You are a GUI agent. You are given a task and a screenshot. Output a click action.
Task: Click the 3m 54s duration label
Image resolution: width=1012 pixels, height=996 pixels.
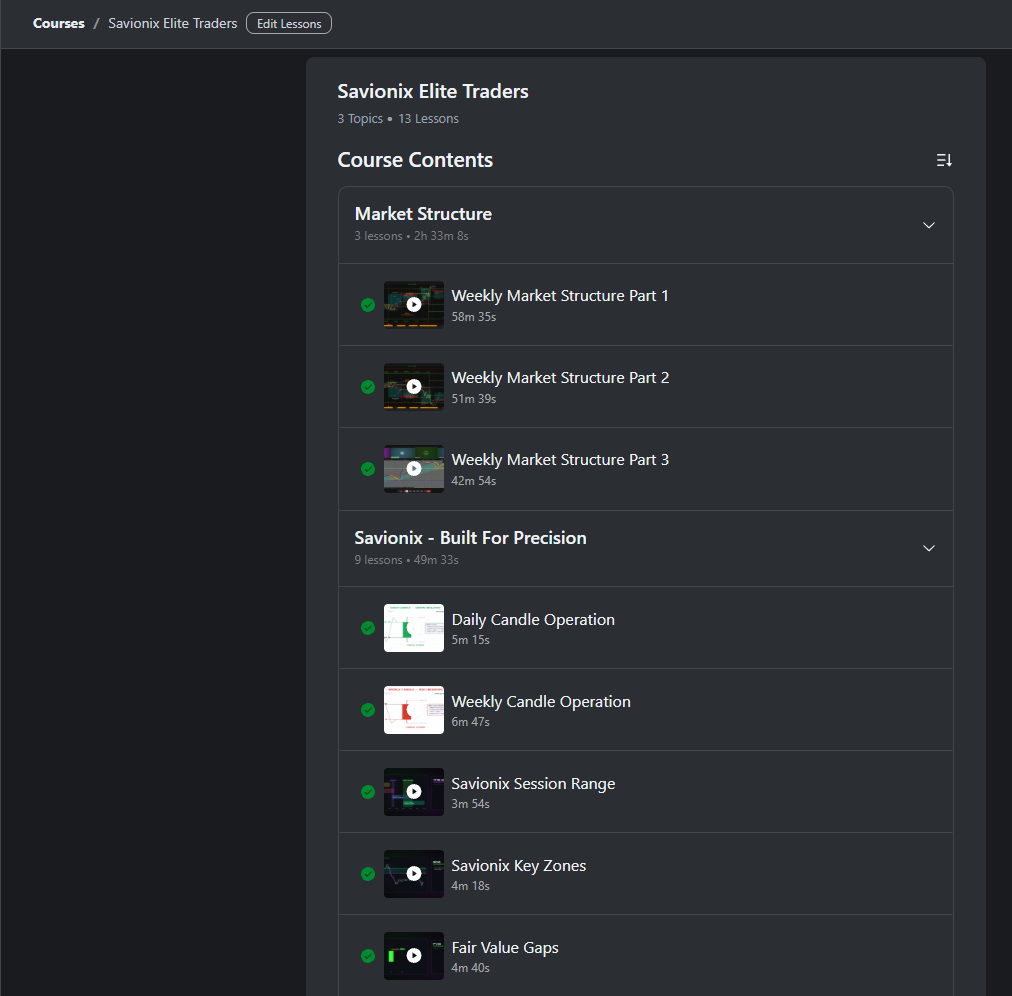tap(471, 804)
